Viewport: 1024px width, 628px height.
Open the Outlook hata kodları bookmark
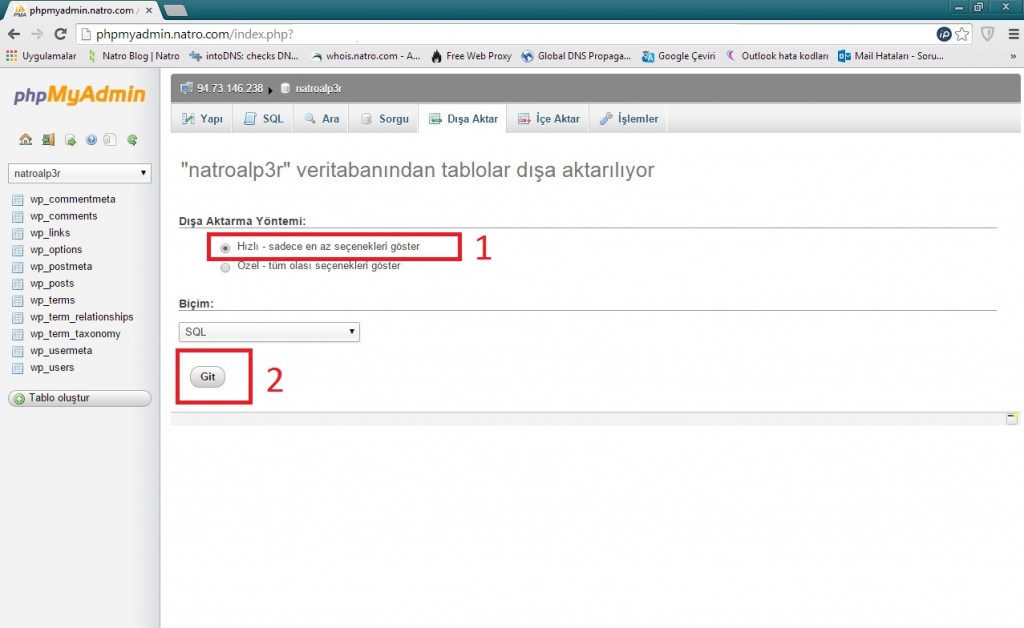click(x=776, y=56)
